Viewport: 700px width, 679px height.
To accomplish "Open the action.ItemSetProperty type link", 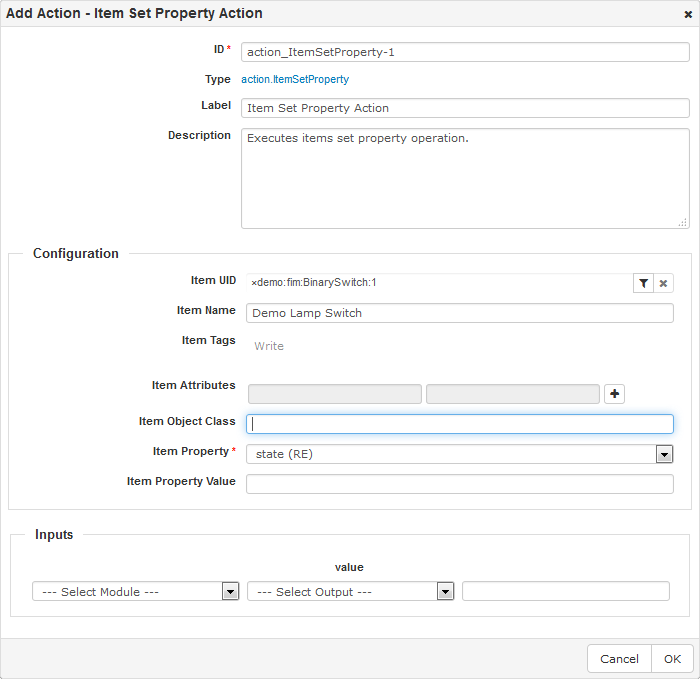I will (295, 79).
